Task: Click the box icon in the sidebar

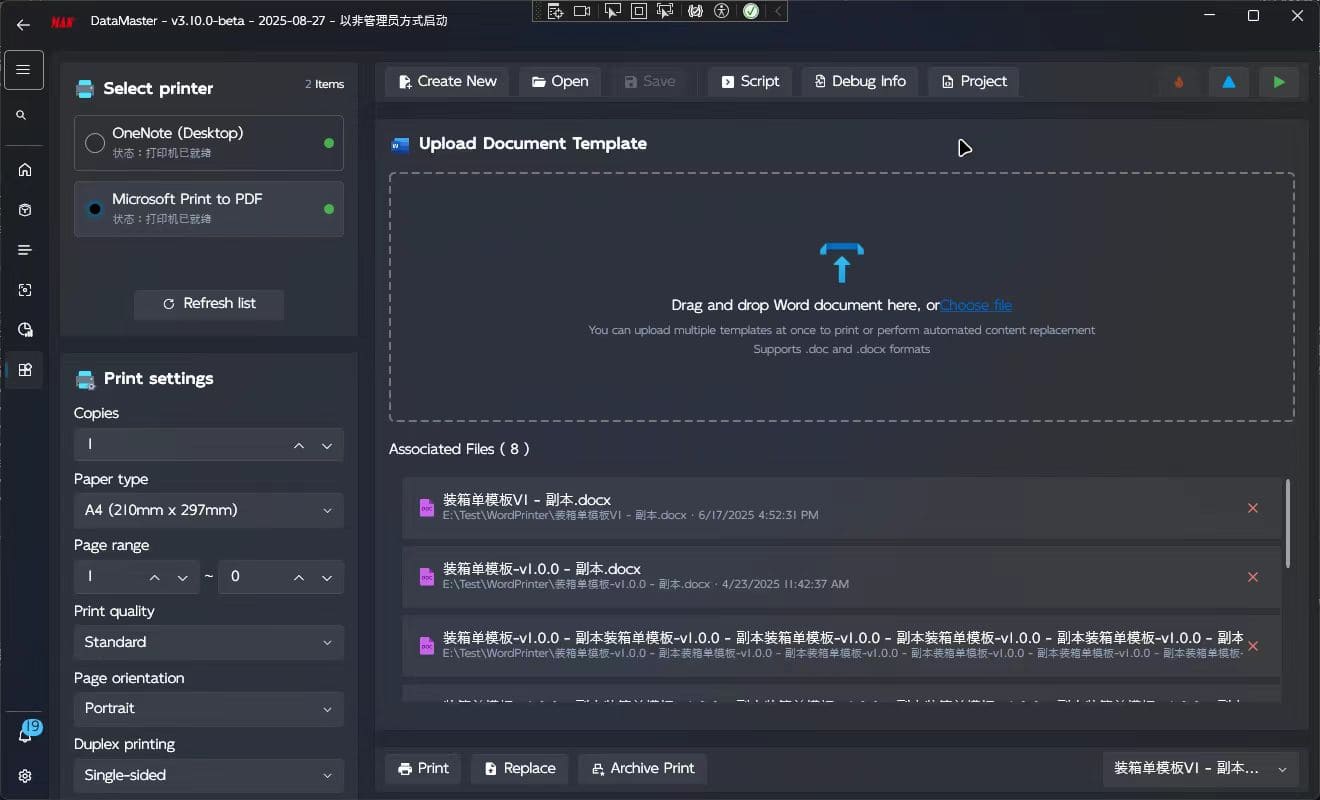Action: [25, 210]
